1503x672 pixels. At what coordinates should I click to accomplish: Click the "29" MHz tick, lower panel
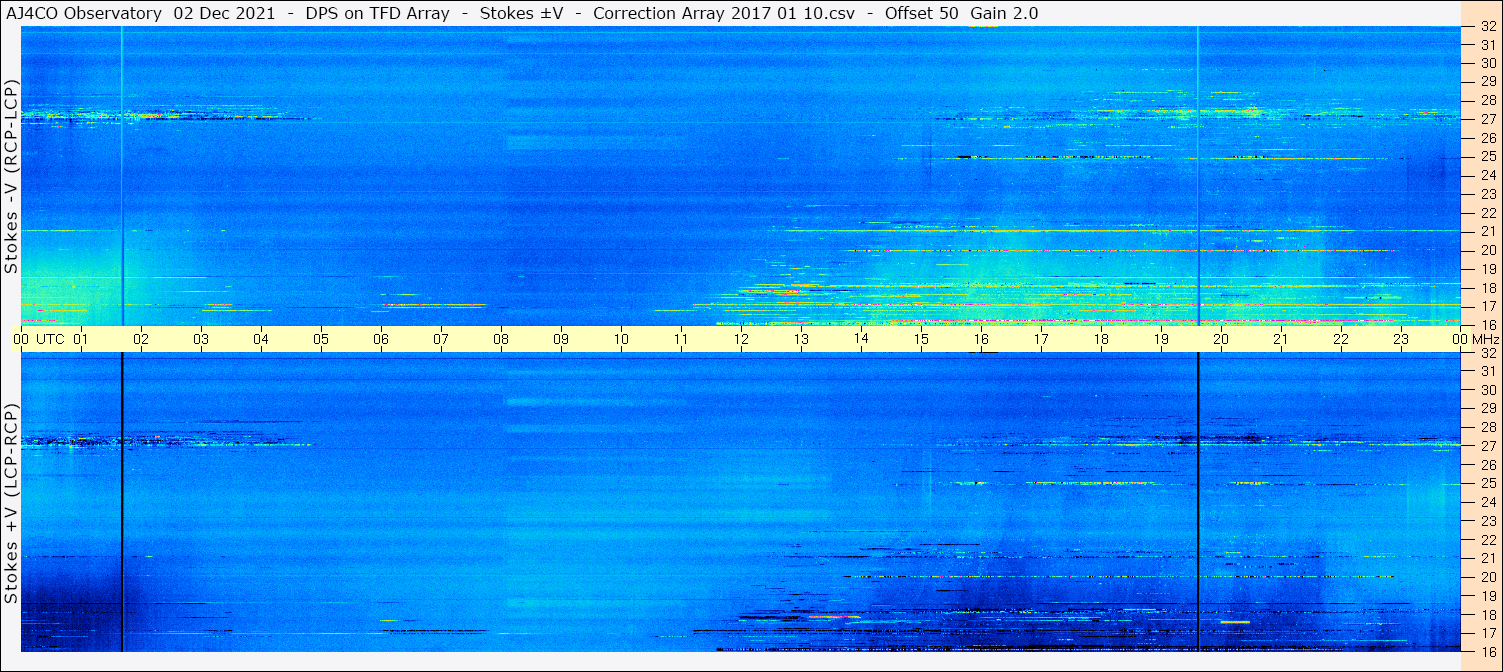[1487, 408]
